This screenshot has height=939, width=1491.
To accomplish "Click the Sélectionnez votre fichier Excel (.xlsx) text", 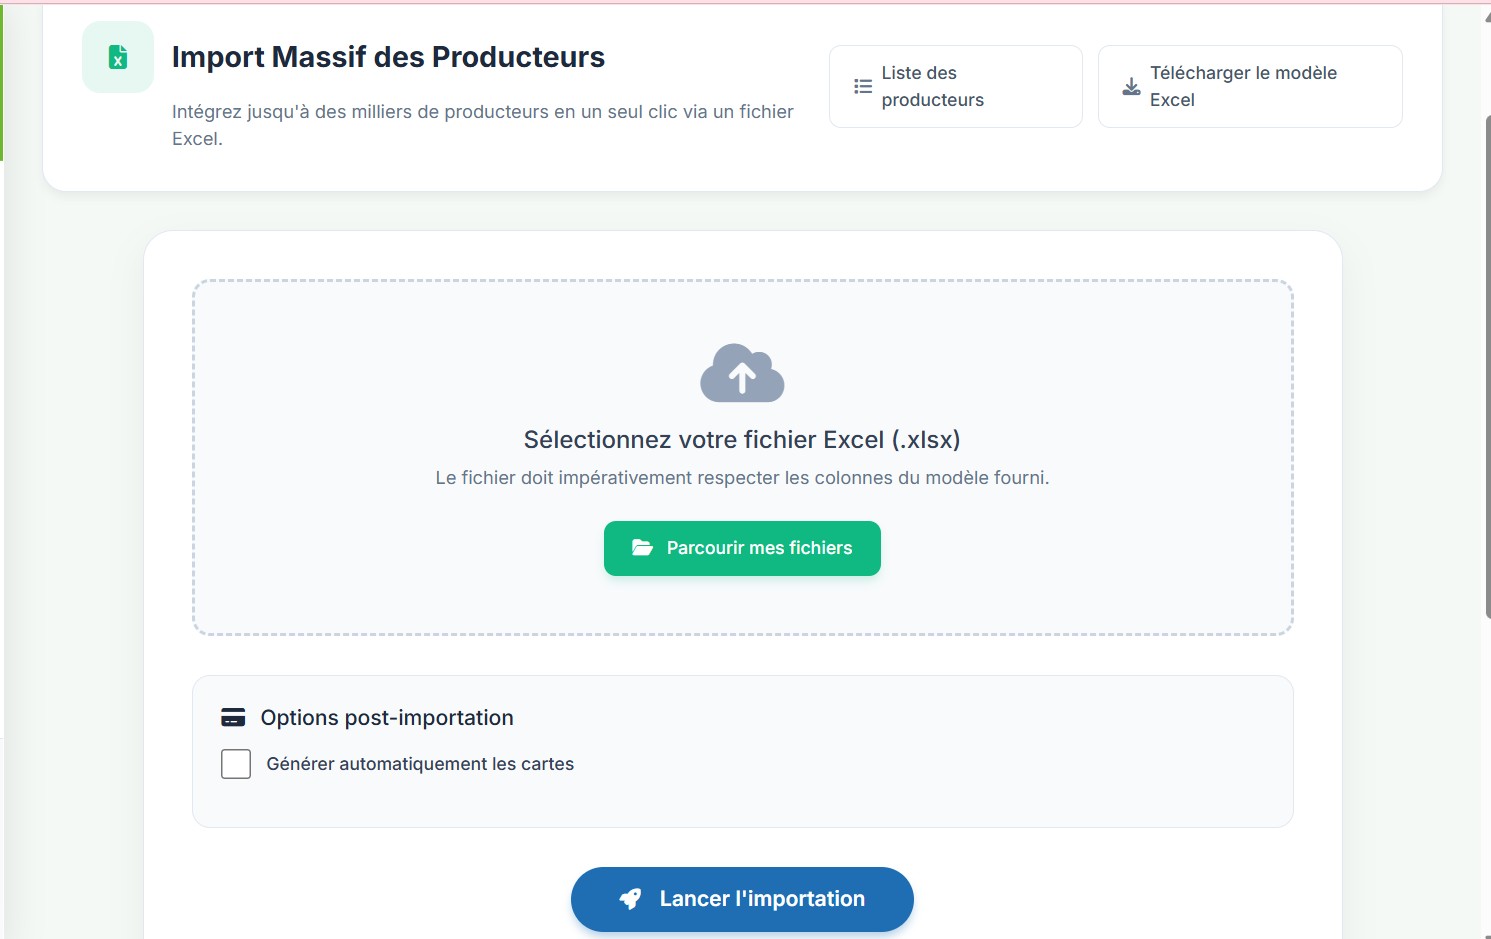I will 742,440.
